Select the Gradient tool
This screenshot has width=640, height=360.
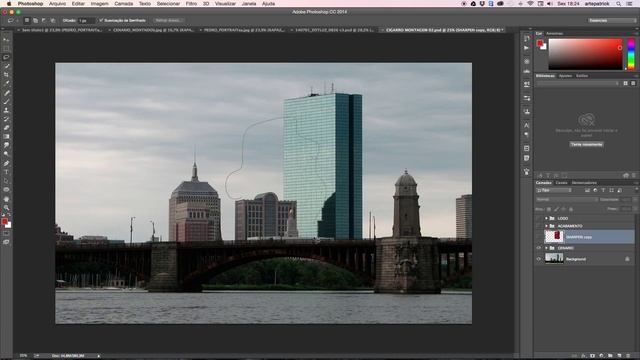6,137
